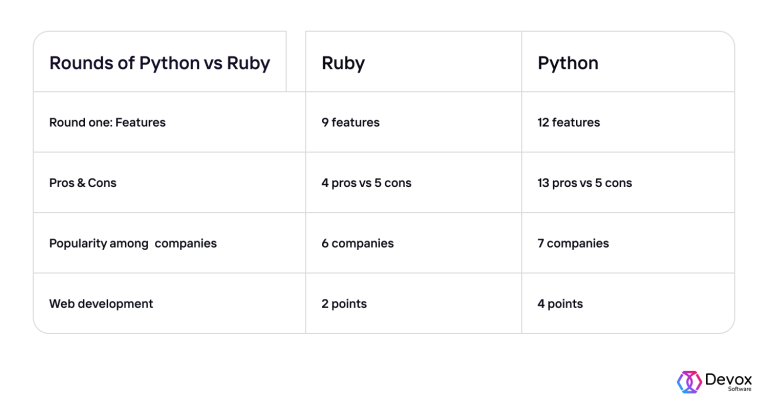This screenshot has height=418, width=768.
Task: Click the 'Round one: Features' row label
Action: pos(107,123)
